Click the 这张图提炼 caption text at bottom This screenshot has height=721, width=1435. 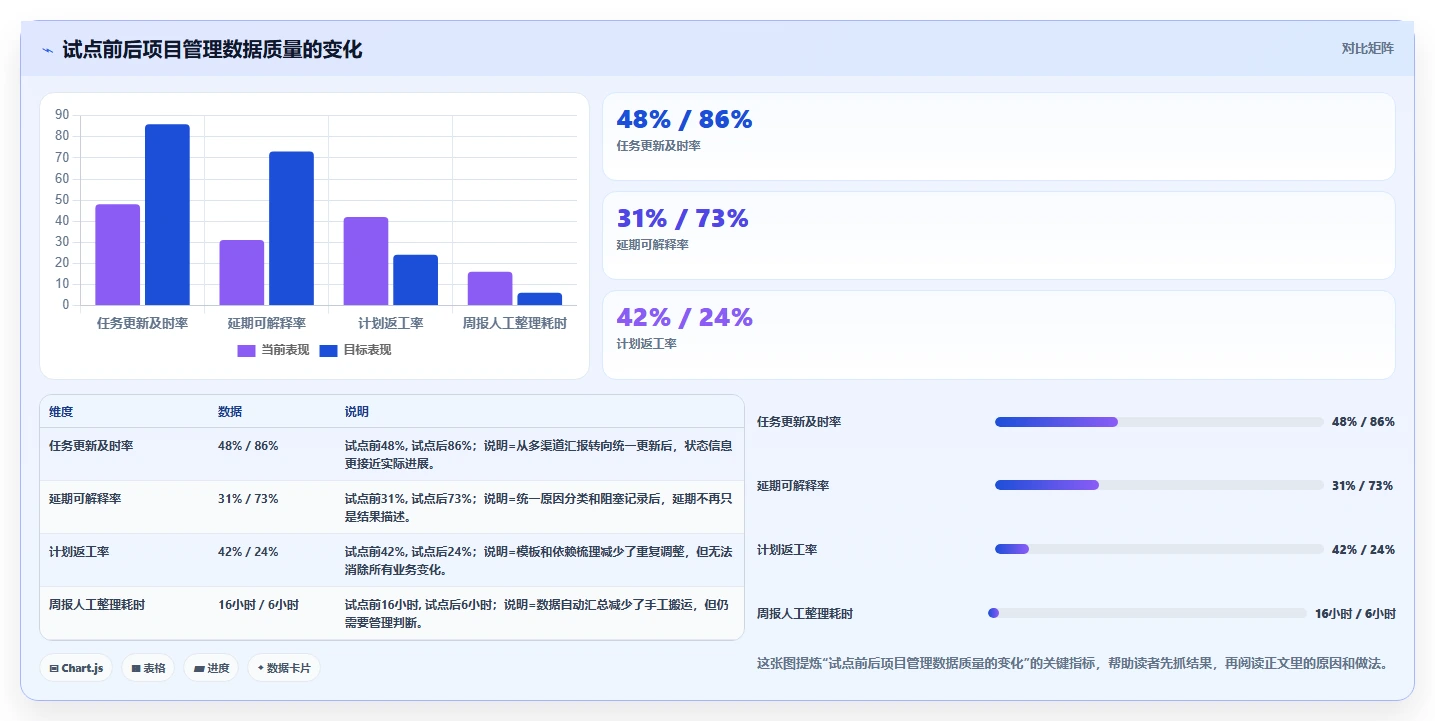1072,663
